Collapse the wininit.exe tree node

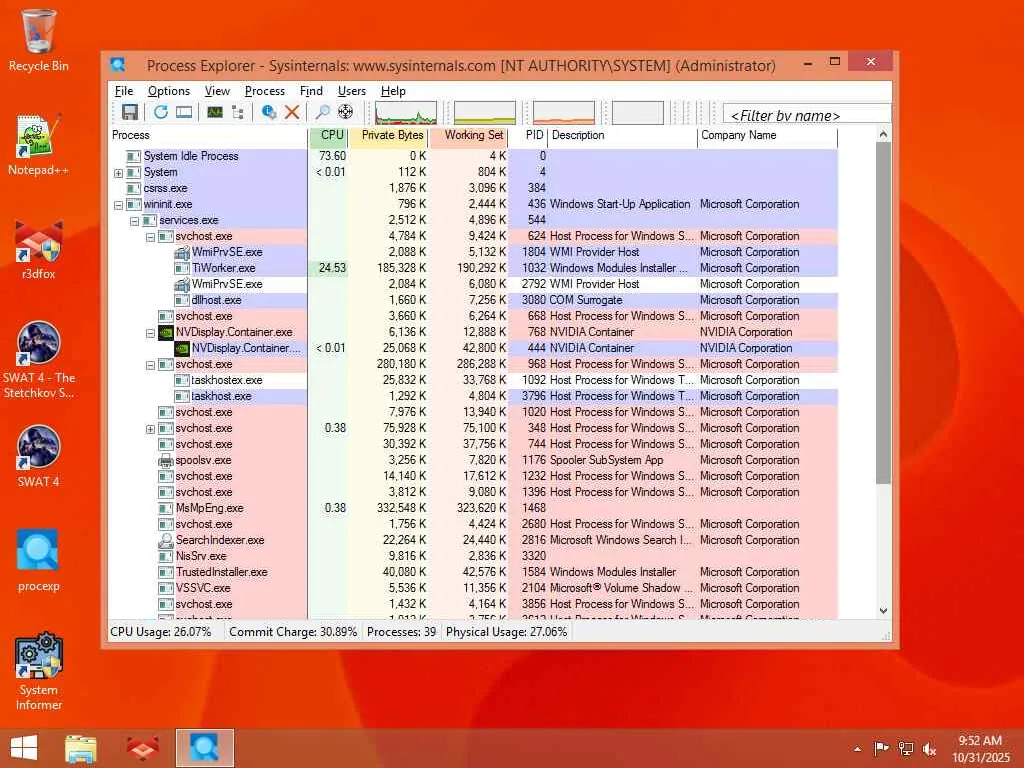click(x=118, y=205)
